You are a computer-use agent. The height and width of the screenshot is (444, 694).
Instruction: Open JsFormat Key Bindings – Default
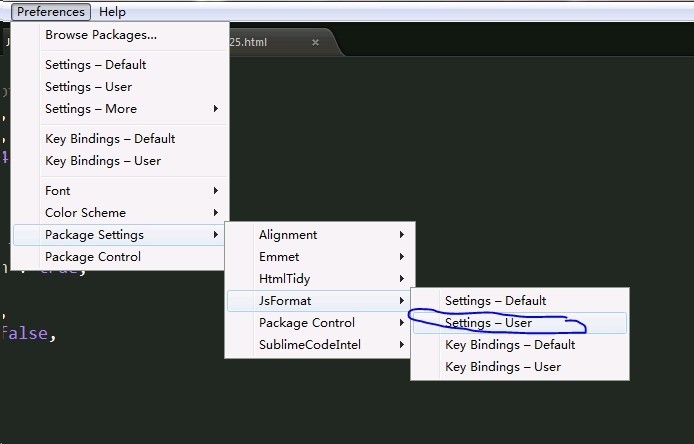[520, 345]
